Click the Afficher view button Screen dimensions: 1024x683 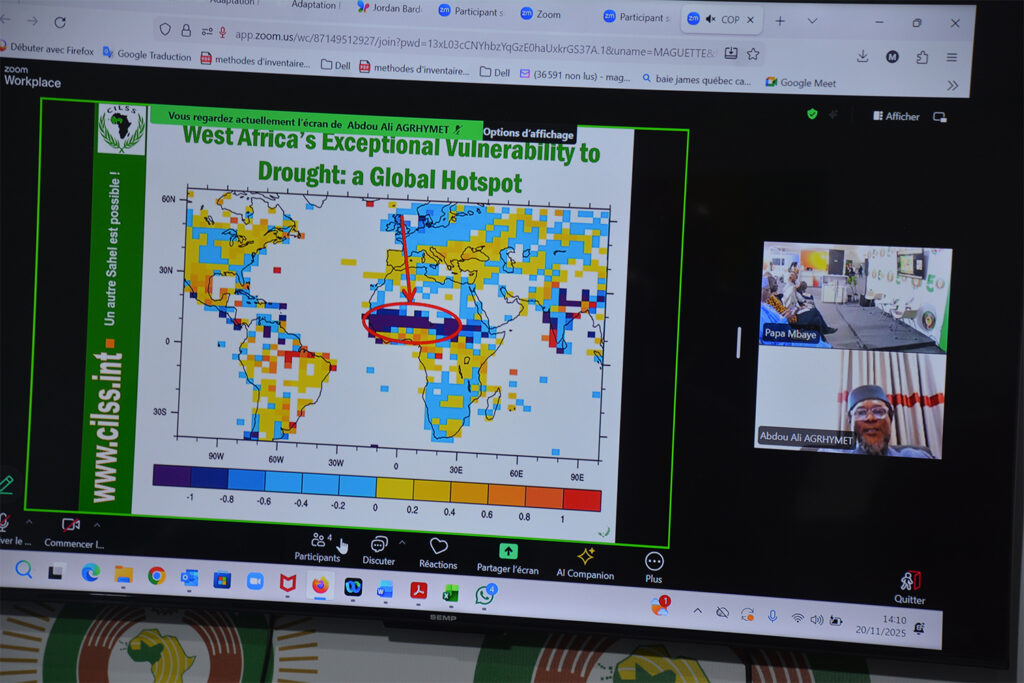coord(895,116)
